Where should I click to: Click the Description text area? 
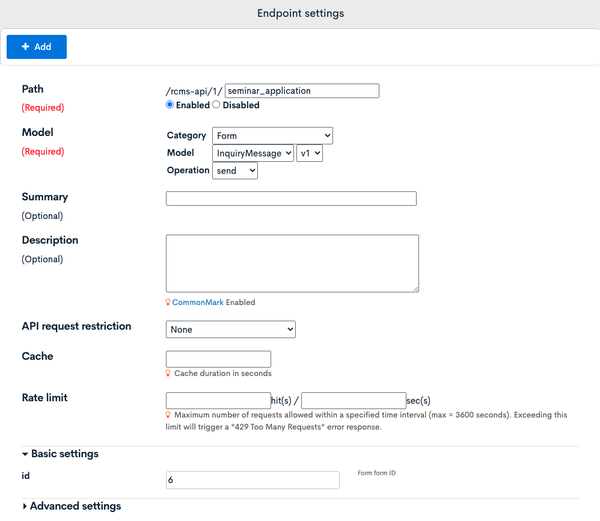[x=292, y=264]
